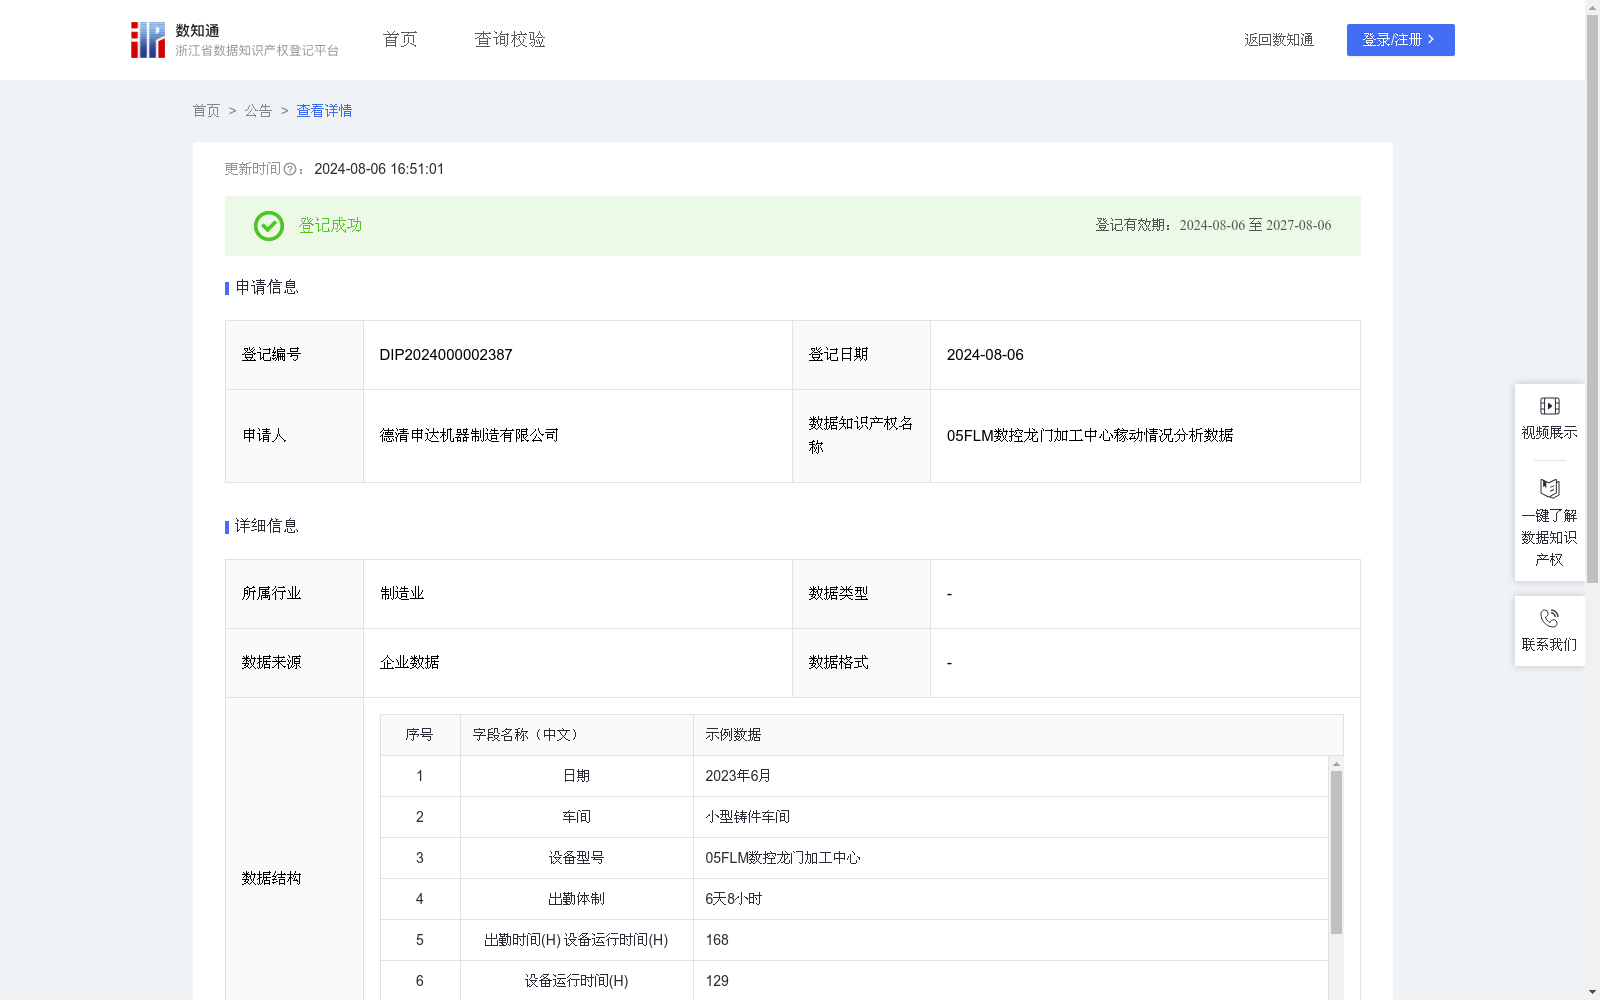This screenshot has width=1600, height=1000.
Task: Click the 所属行业 label cell
Action: click(x=294, y=594)
